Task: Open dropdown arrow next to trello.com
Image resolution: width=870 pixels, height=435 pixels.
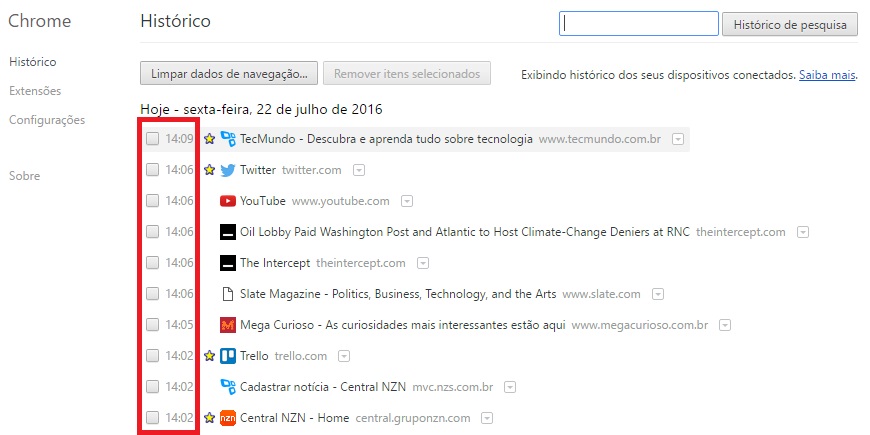Action: [344, 356]
